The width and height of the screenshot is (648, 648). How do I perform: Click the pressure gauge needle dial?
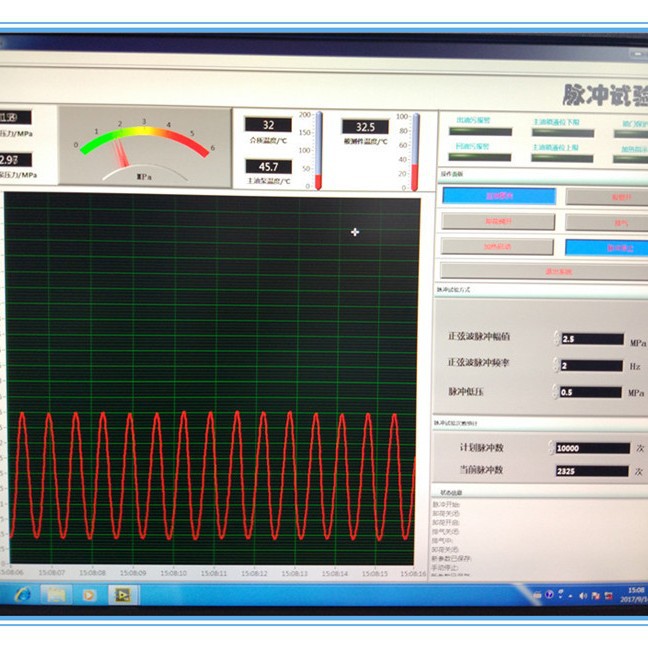(x=145, y=151)
